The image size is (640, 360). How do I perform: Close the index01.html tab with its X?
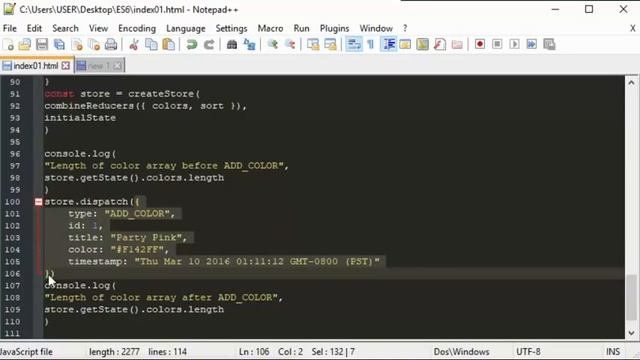coord(66,65)
